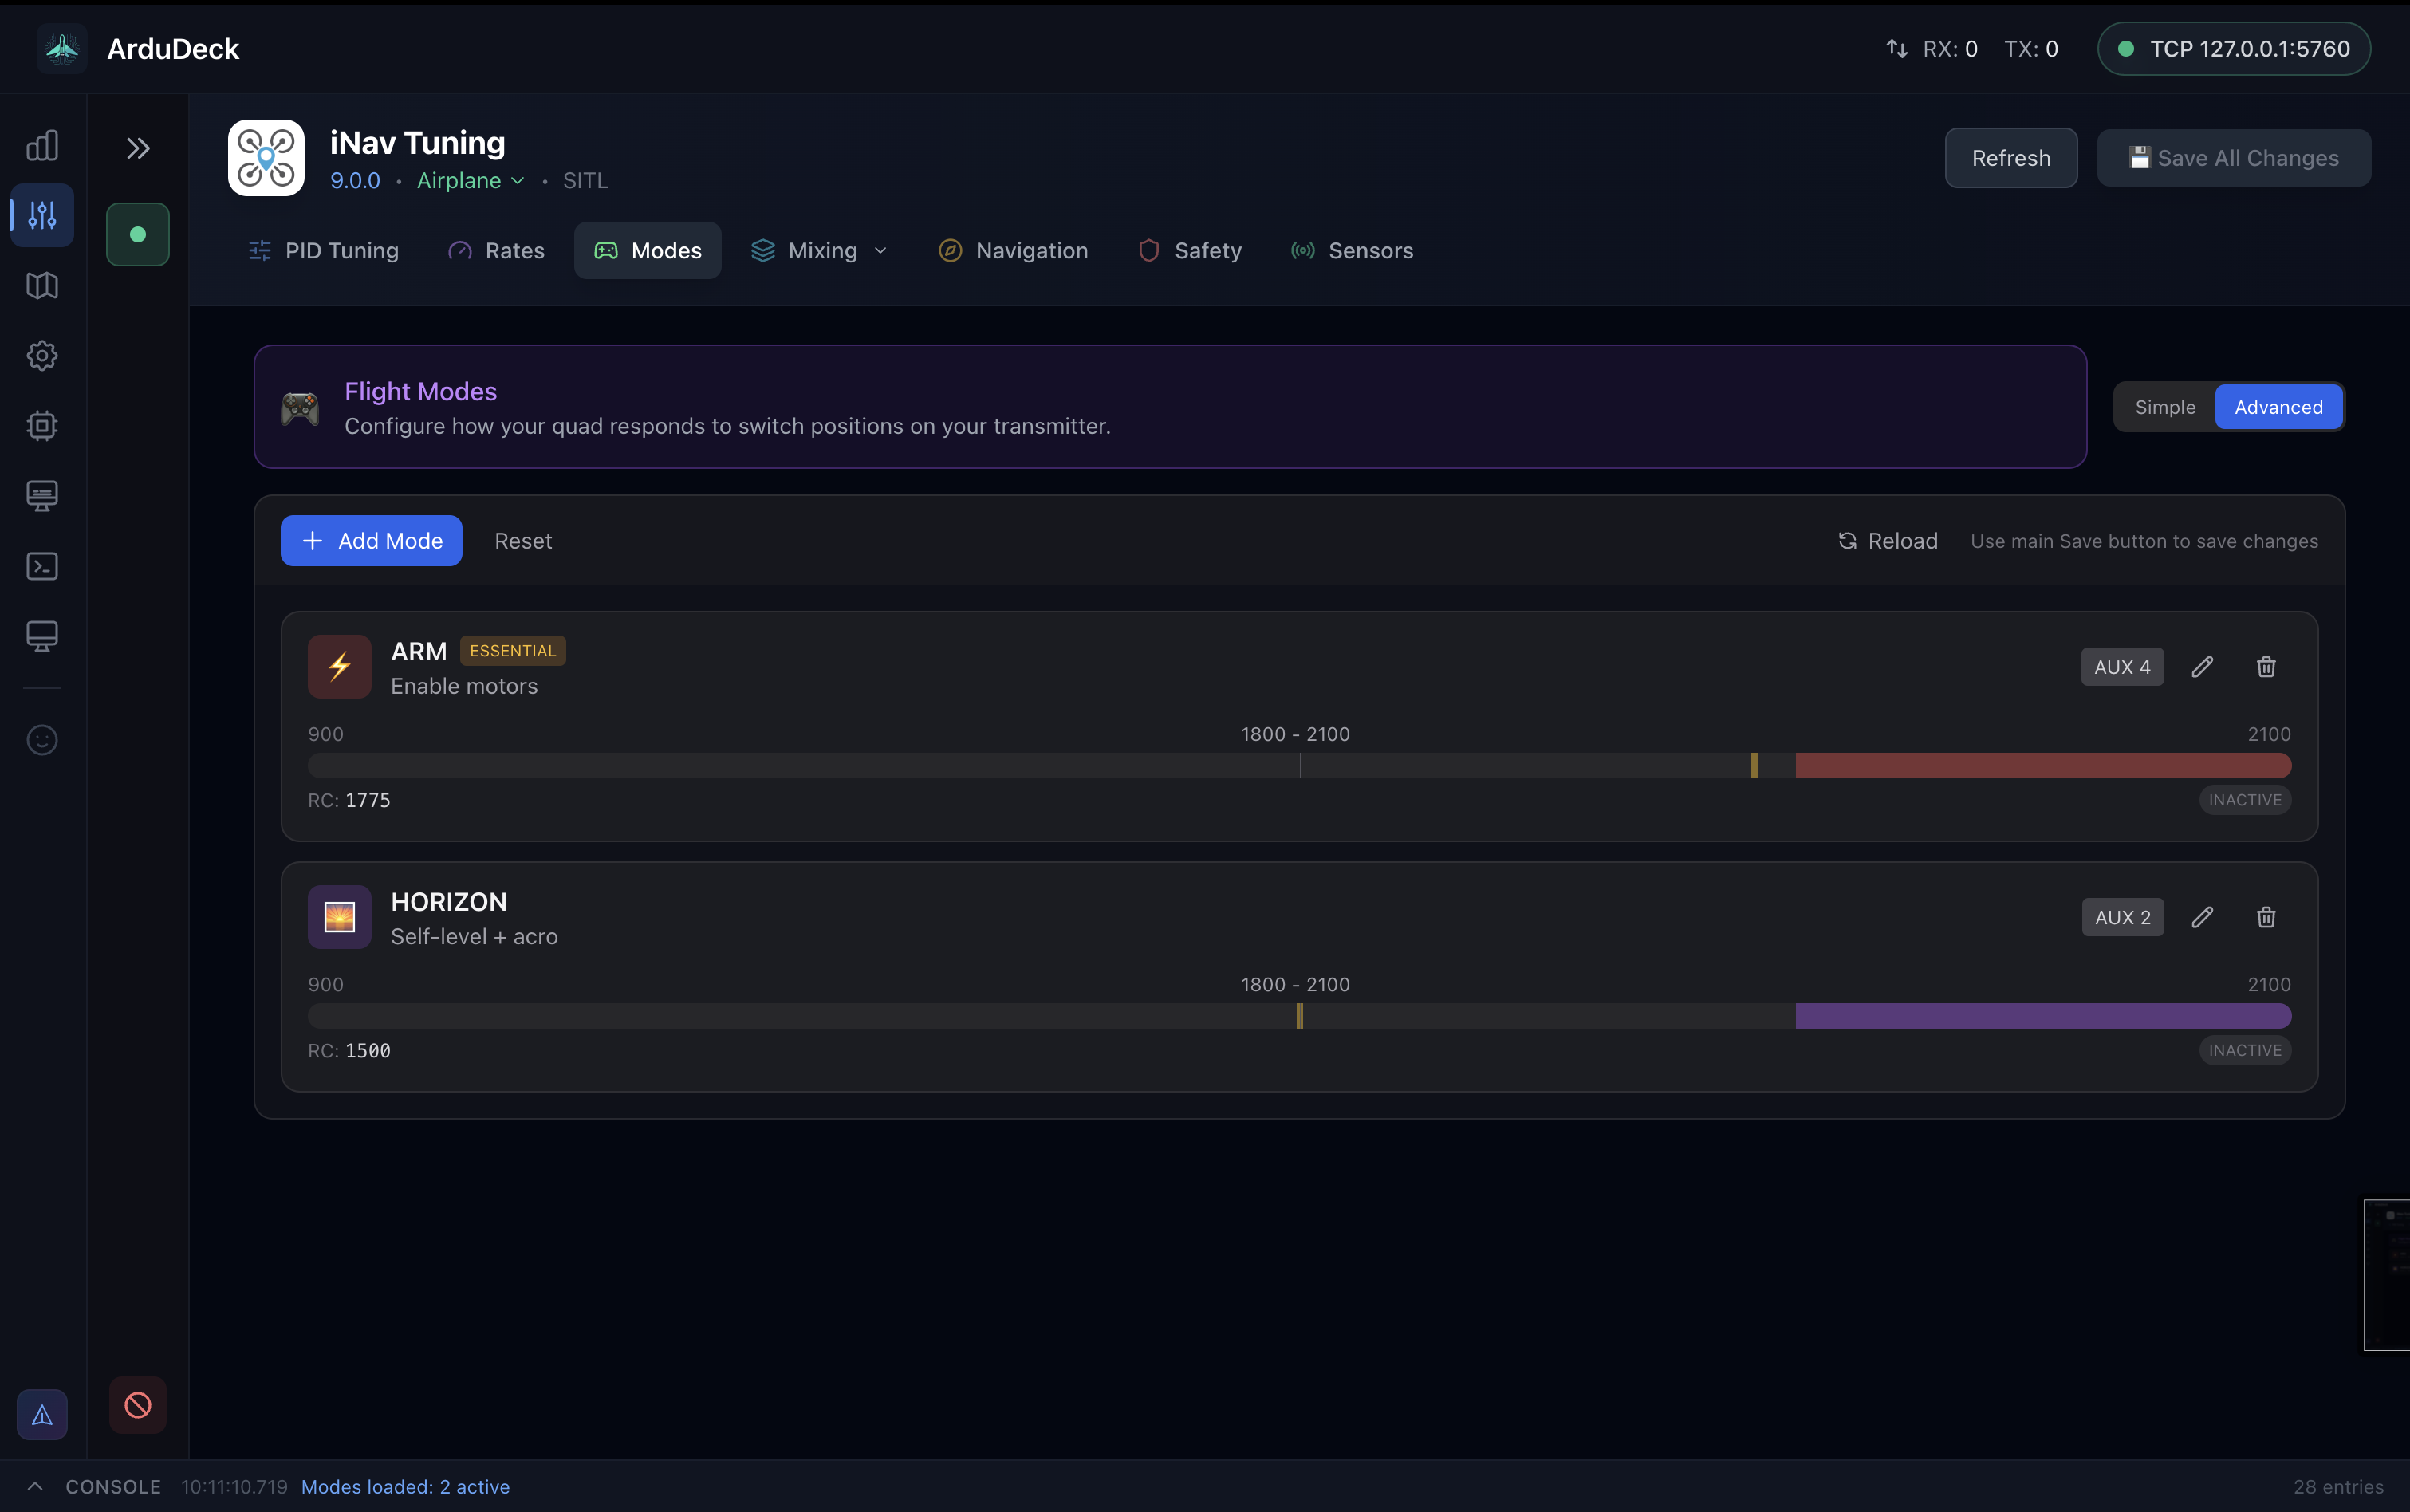Expand the collapsed side panel with double chevron
Image resolution: width=2410 pixels, height=1512 pixels.
[138, 148]
